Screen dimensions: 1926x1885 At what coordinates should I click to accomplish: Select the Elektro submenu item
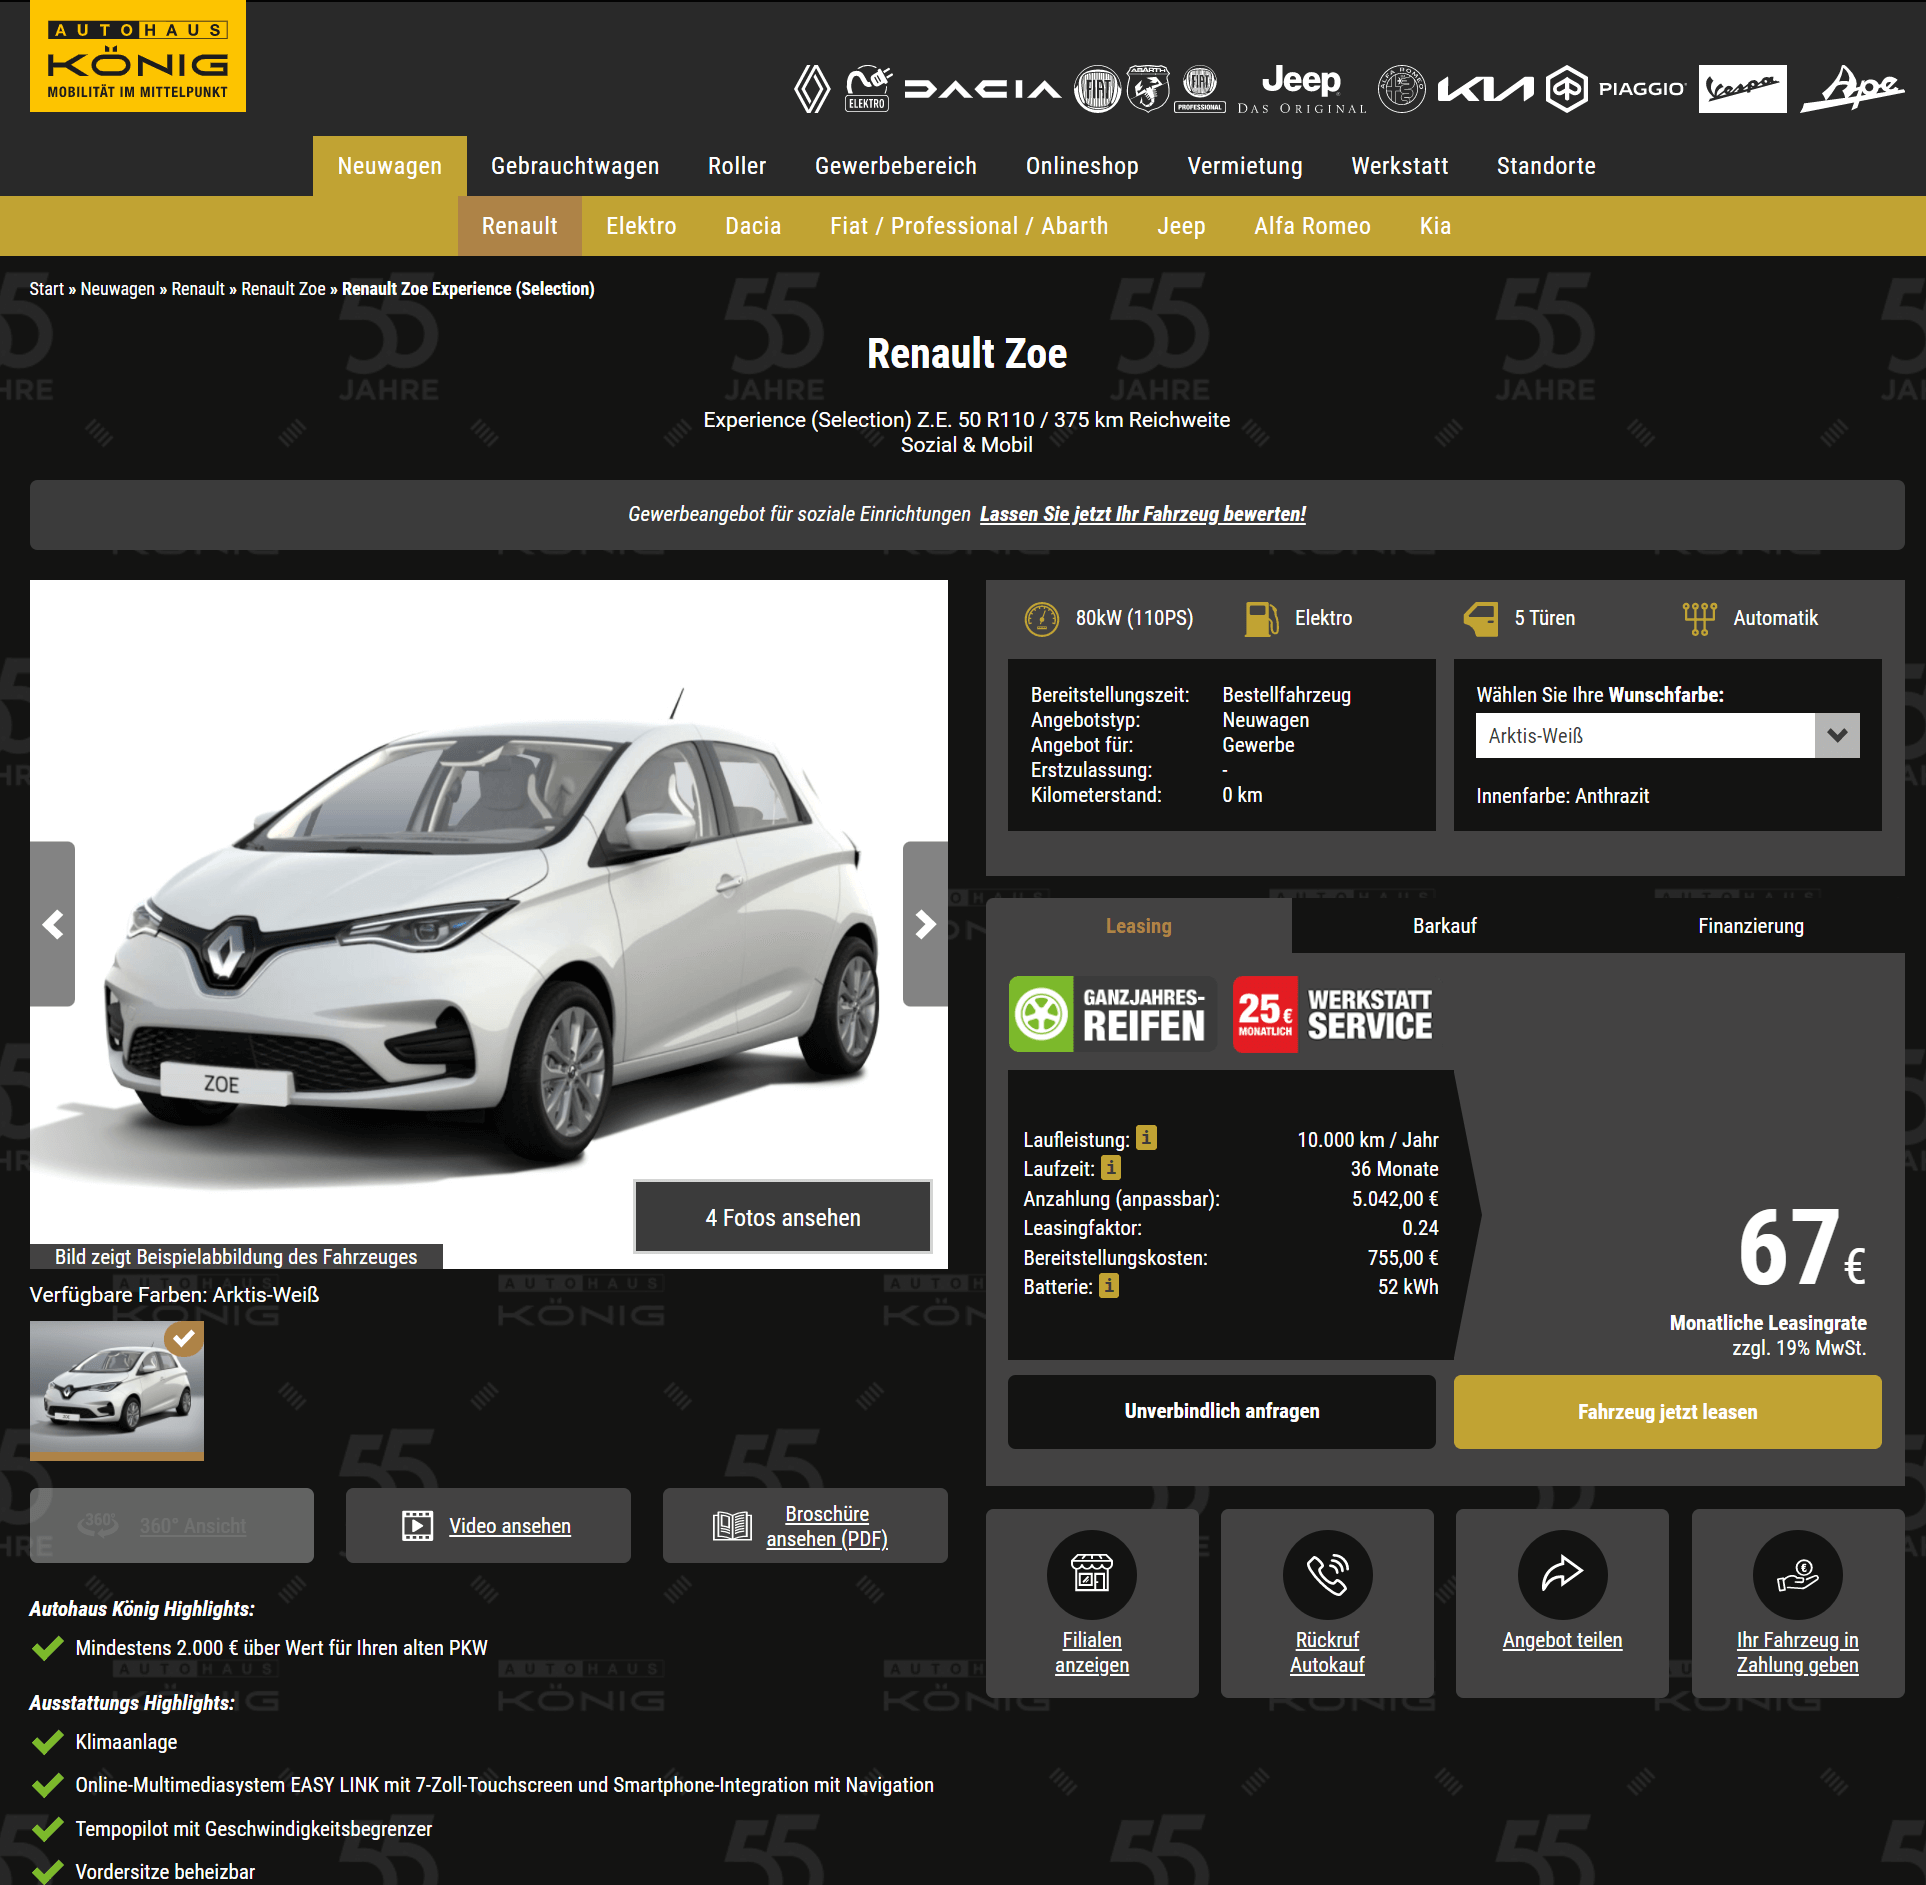click(x=641, y=226)
